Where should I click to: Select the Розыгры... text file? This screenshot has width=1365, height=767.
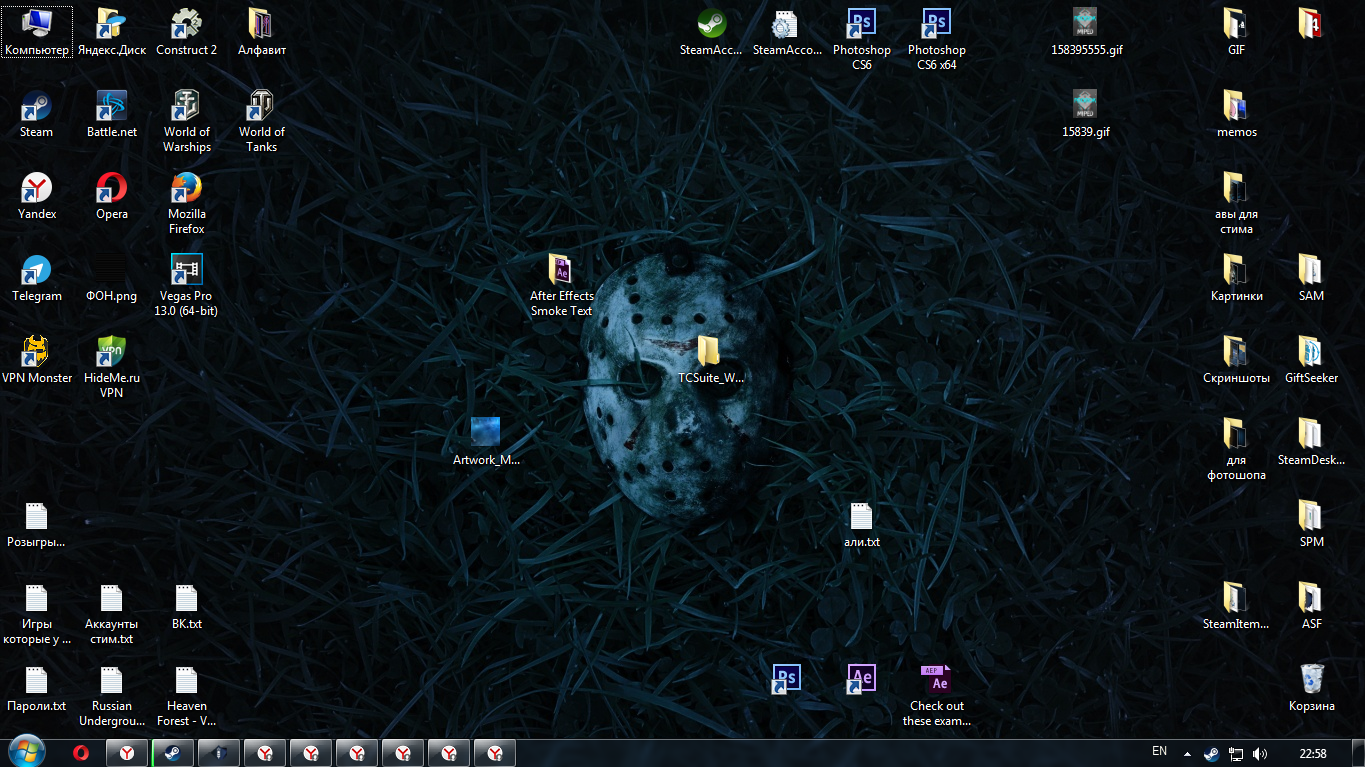click(x=37, y=524)
